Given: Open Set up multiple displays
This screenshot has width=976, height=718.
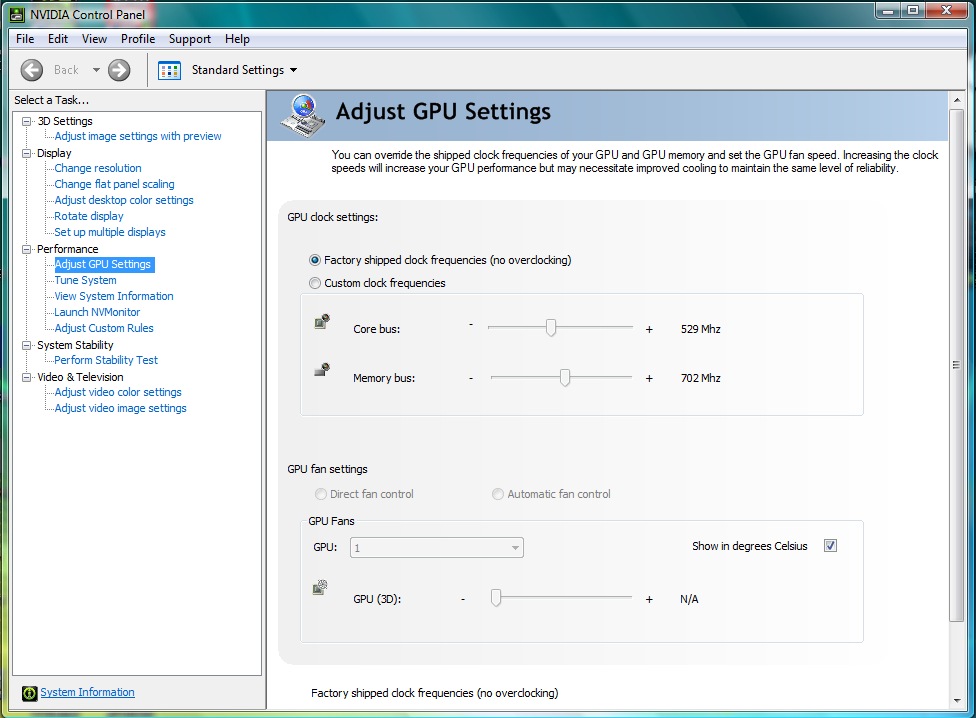Looking at the screenshot, I should pos(110,232).
